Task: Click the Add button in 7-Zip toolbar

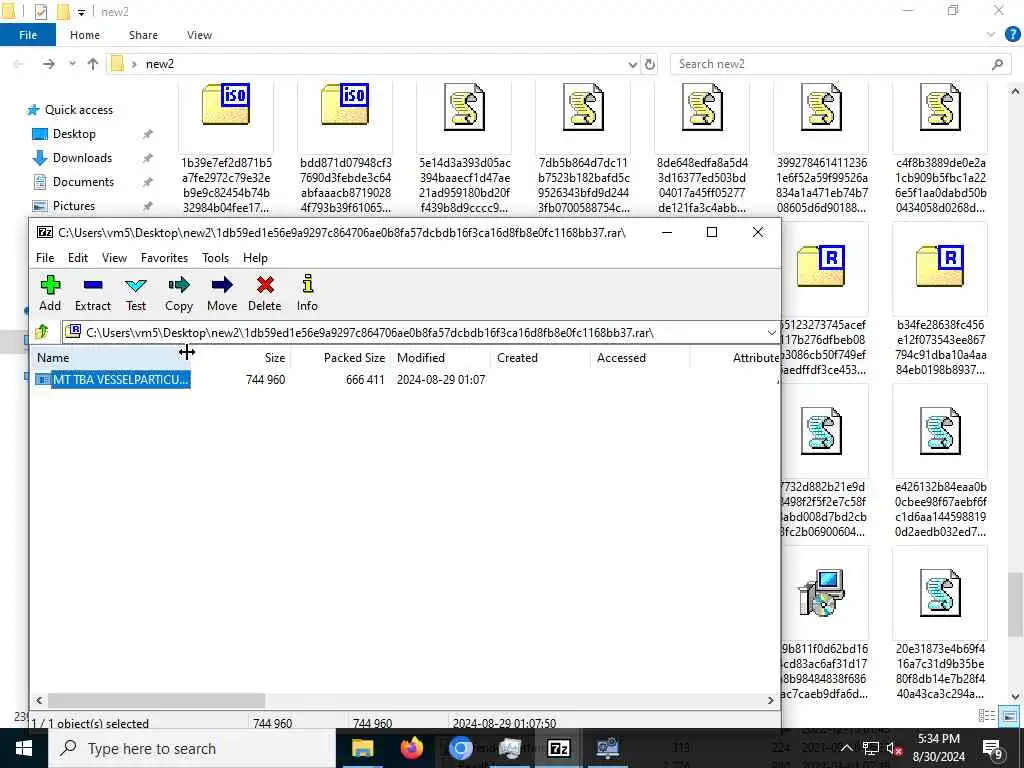Action: (50, 293)
